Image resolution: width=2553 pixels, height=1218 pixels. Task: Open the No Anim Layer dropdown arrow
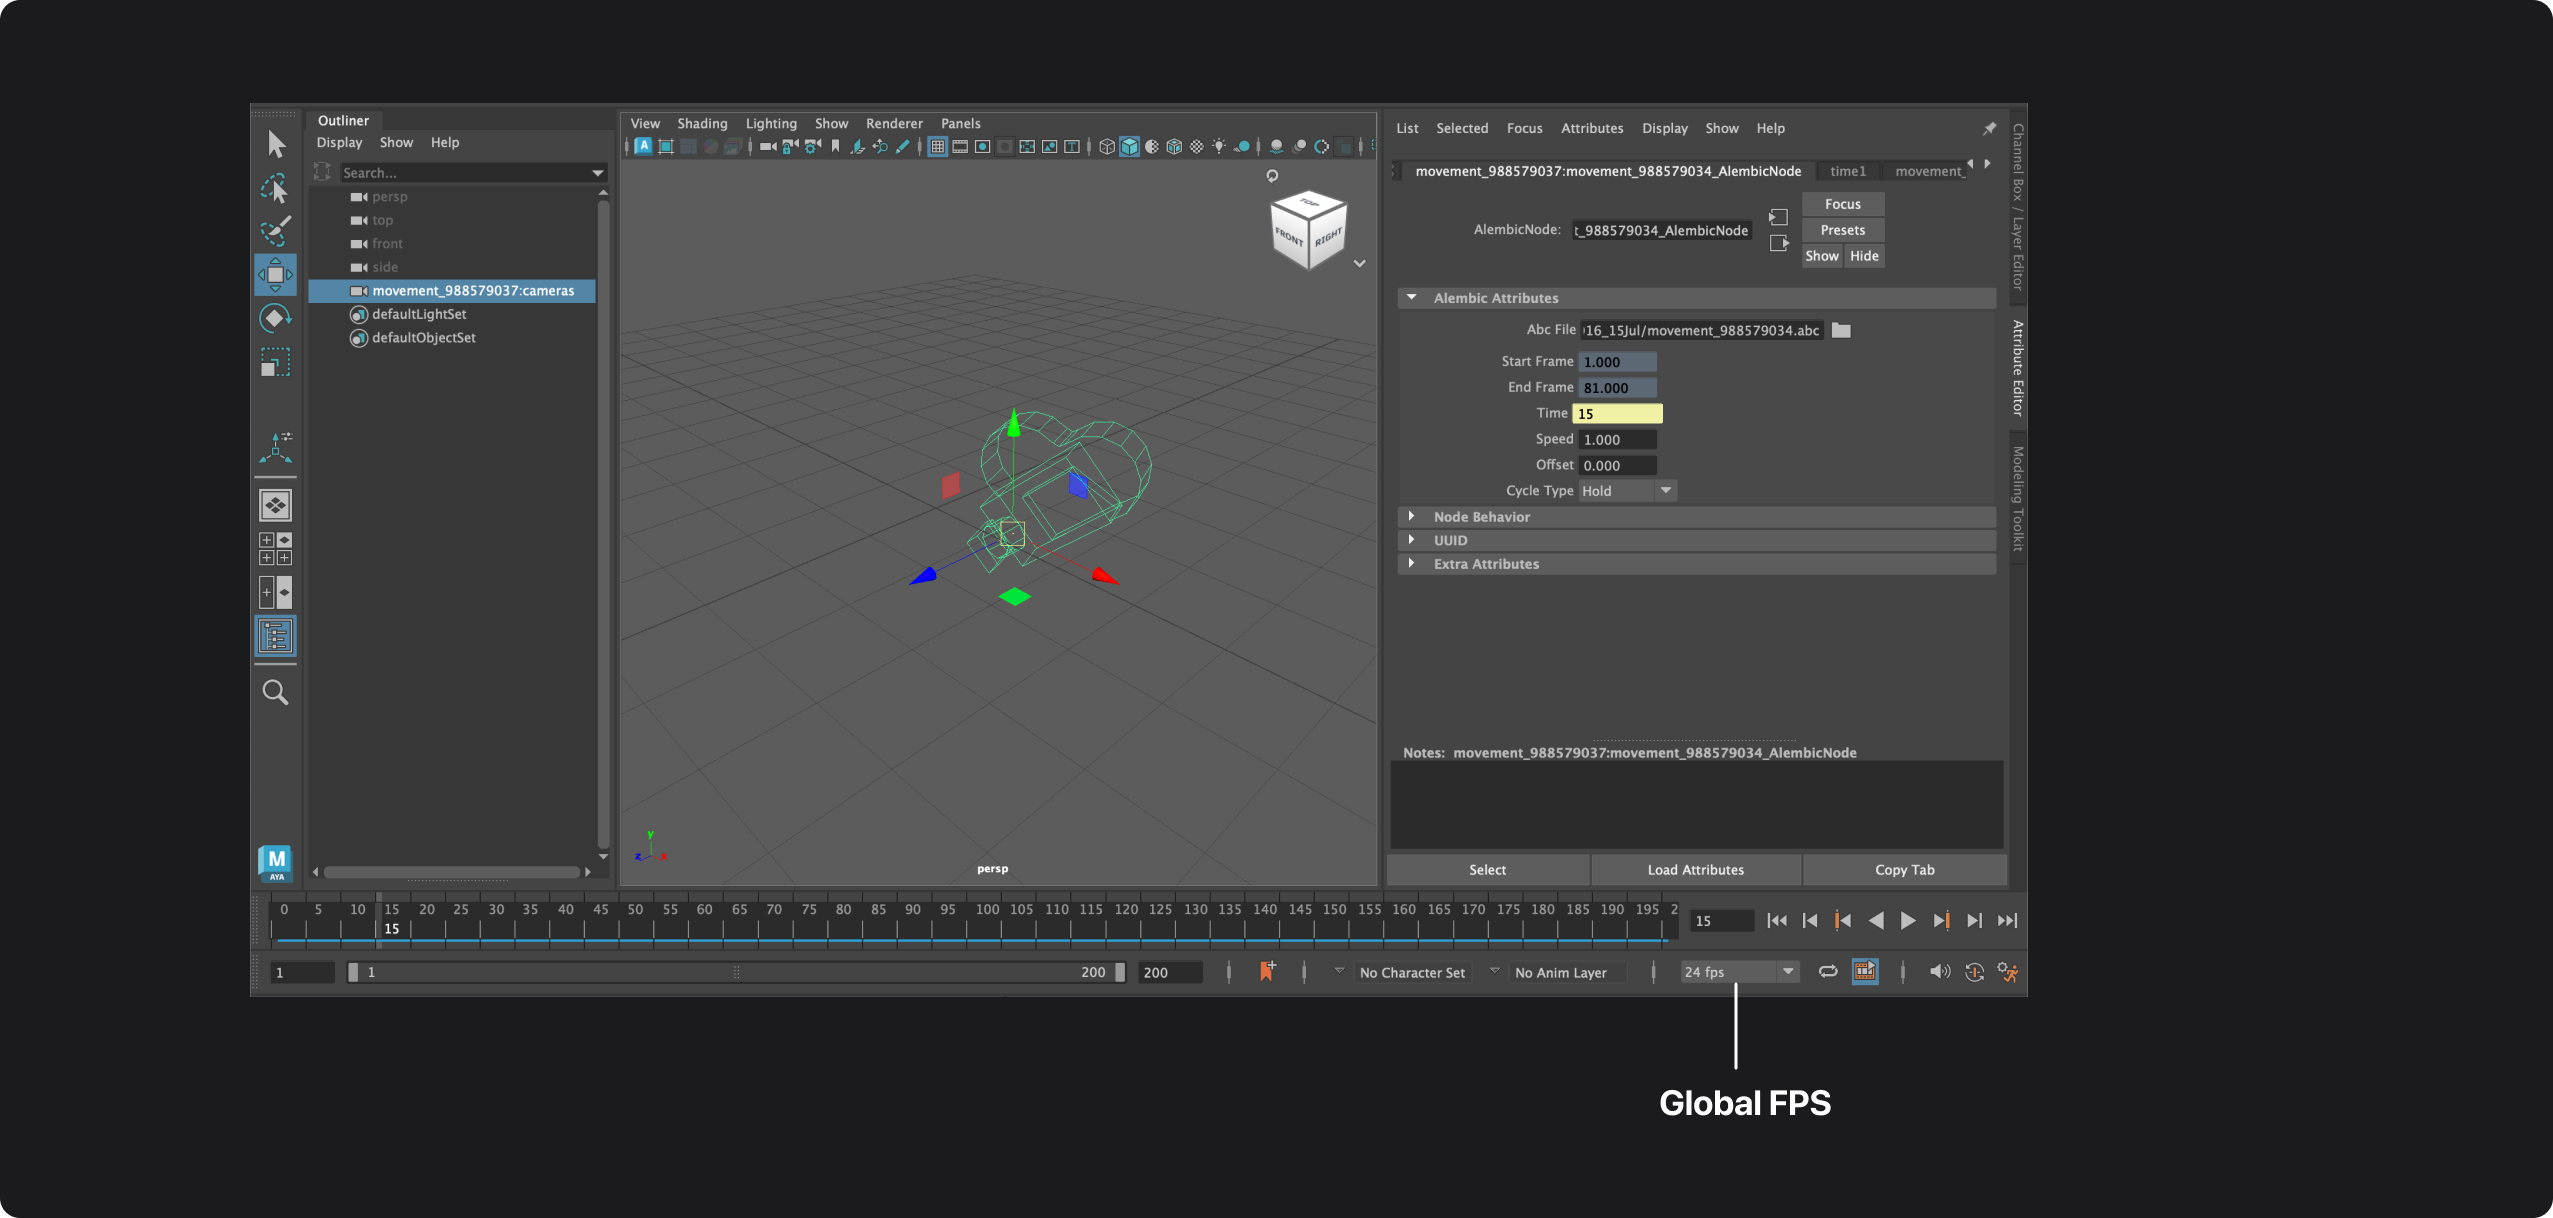point(1494,971)
